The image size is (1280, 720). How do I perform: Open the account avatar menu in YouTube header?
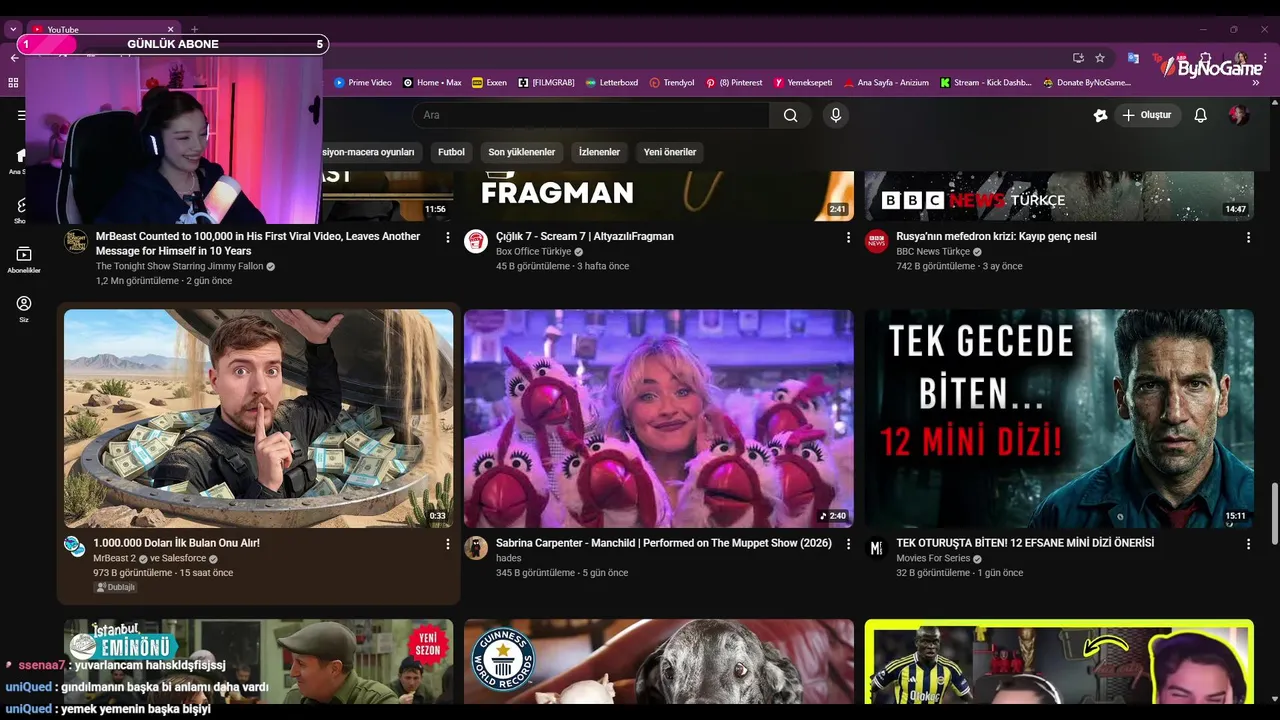1238,115
